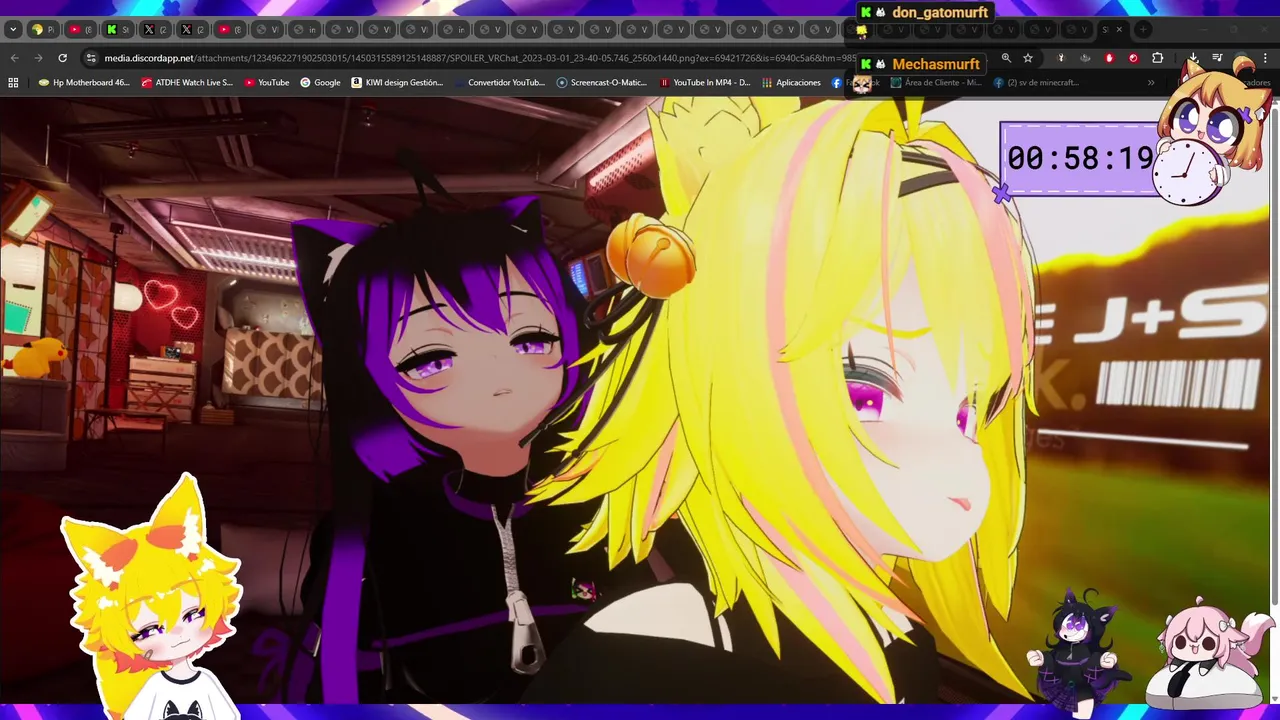Open the Hp Motherboard bookmark
The height and width of the screenshot is (720, 1280).
click(x=84, y=83)
